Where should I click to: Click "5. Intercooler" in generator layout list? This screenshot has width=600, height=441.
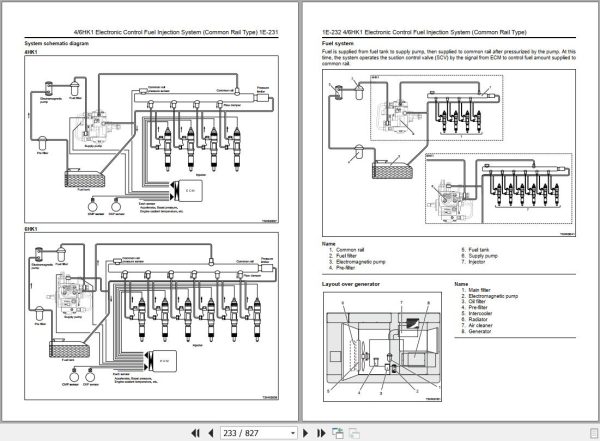[x=476, y=313]
